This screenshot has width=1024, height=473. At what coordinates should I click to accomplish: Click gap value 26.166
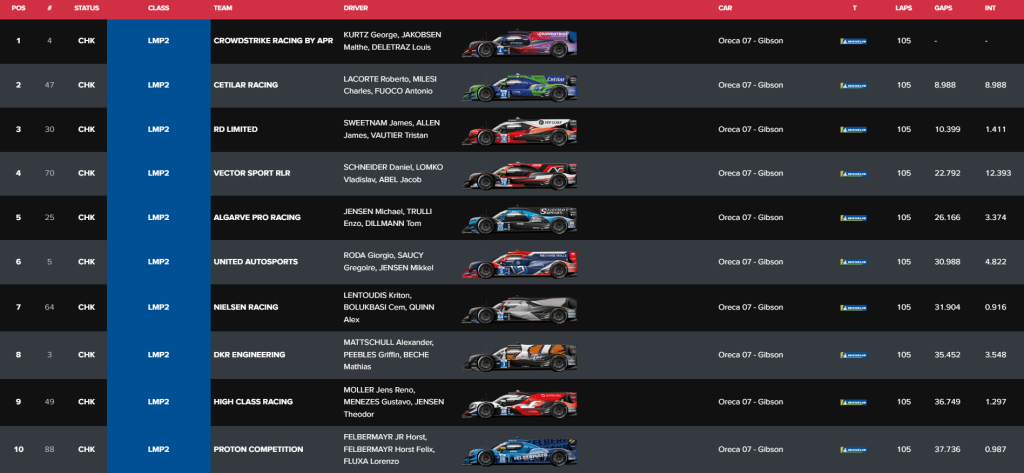948,218
